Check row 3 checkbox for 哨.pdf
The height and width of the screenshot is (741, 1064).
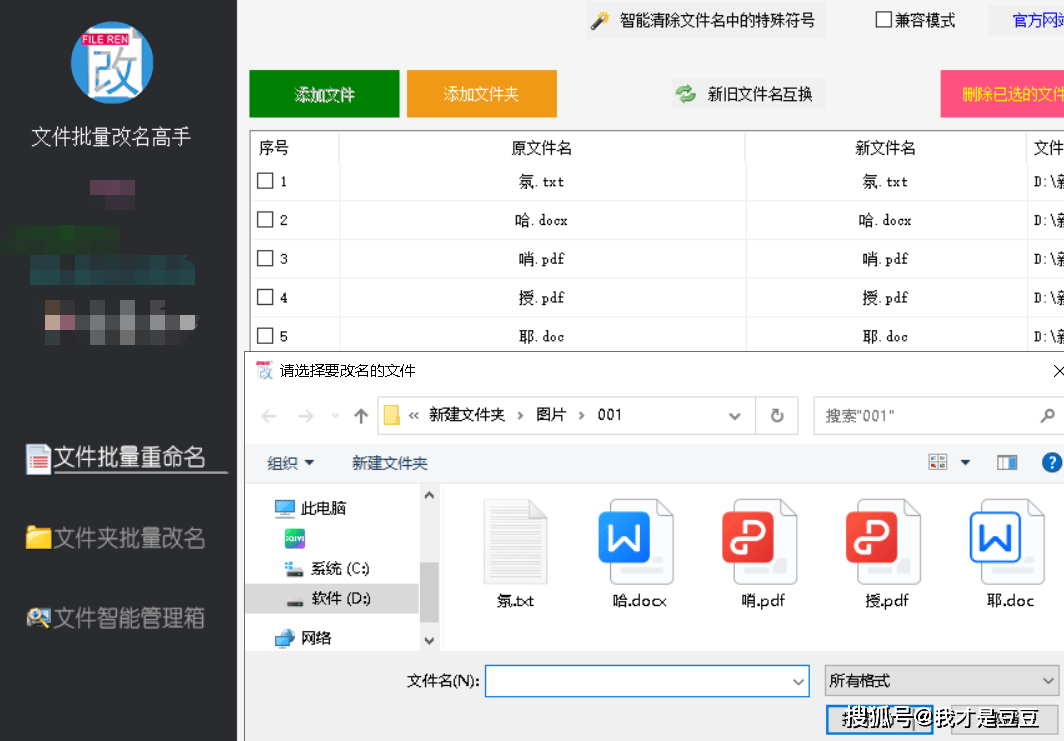pos(265,258)
